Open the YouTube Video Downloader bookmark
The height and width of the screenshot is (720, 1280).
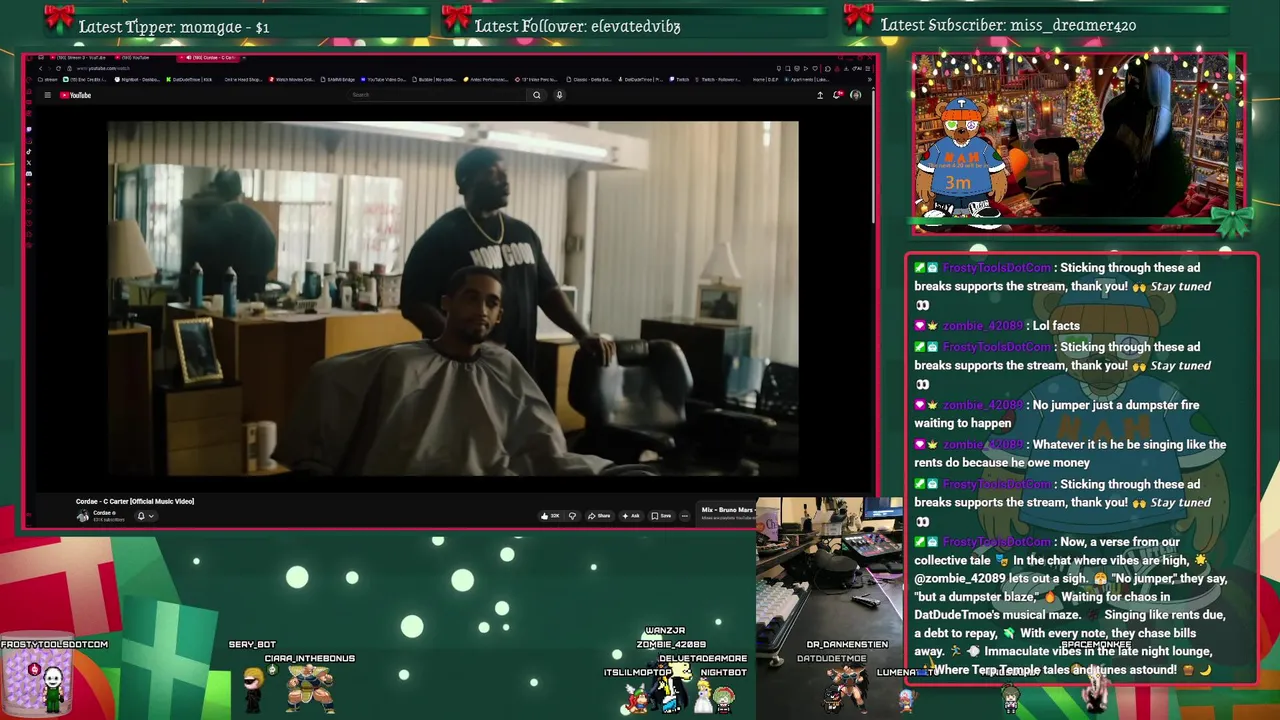383,79
